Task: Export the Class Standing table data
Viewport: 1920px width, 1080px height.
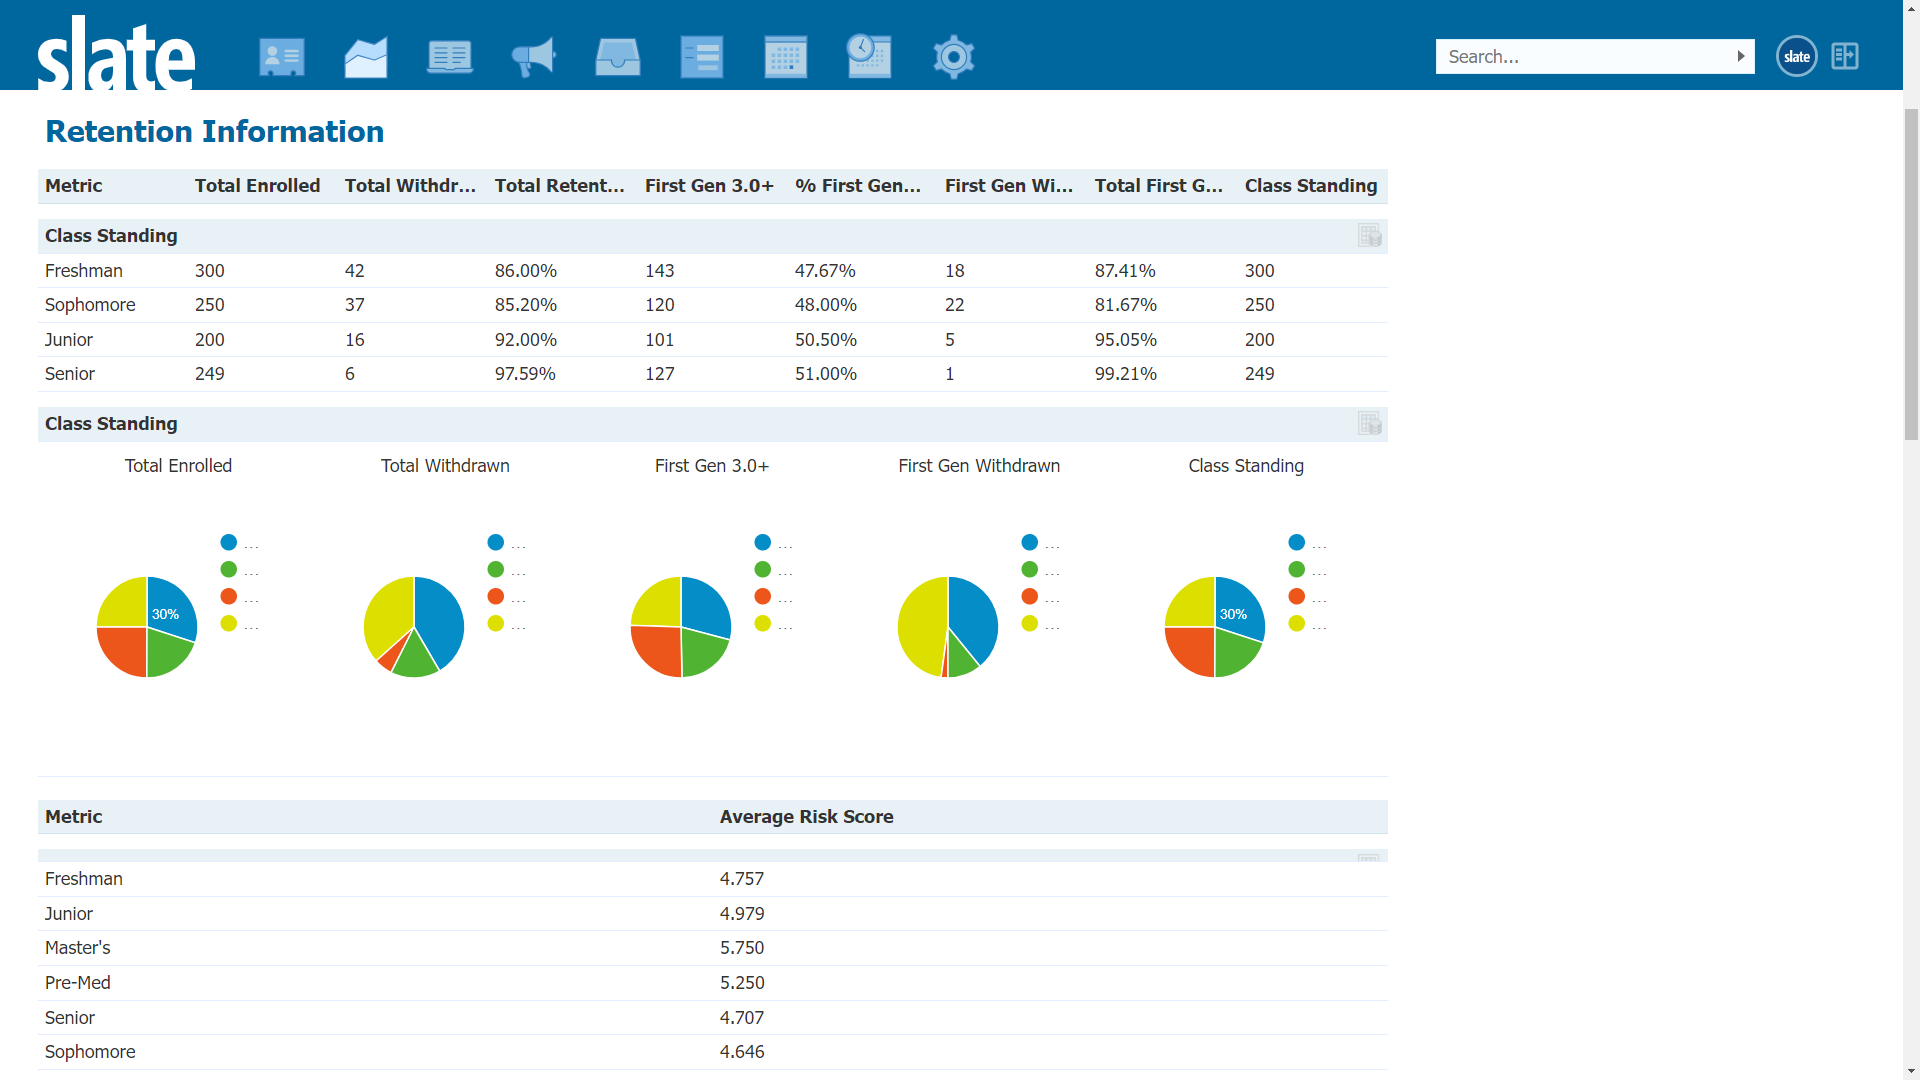Action: pos(1370,235)
